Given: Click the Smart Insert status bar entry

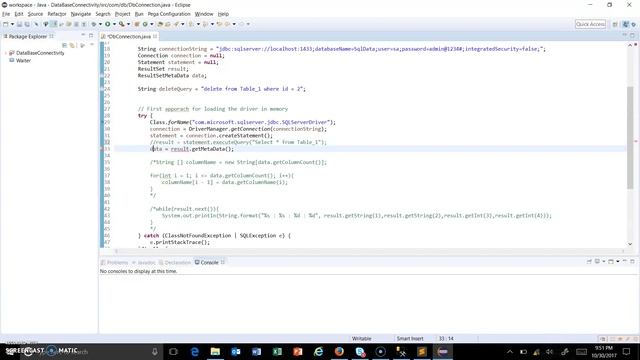Looking at the screenshot, I should pos(410,338).
